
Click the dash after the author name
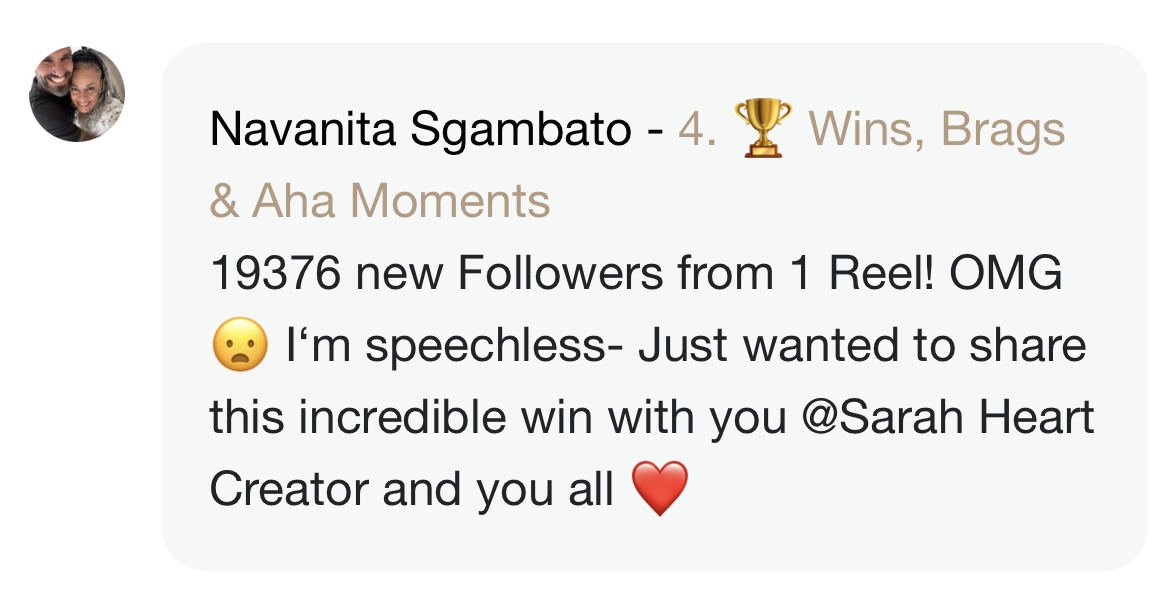pos(655,130)
